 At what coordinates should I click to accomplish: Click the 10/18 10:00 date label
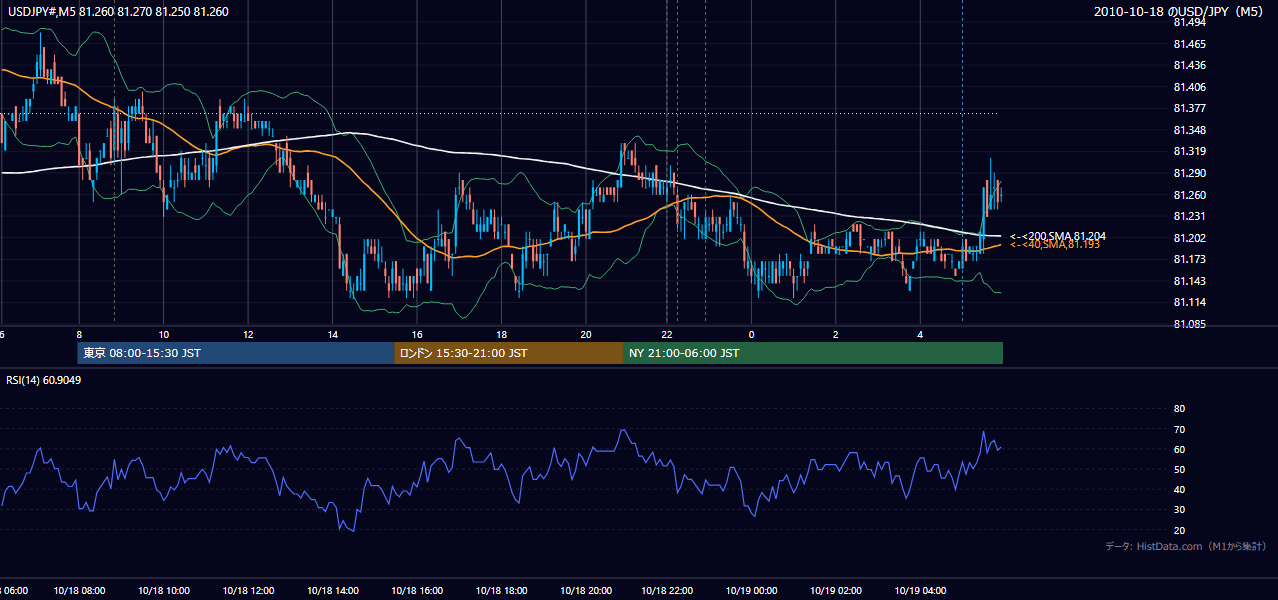pyautogui.click(x=164, y=591)
